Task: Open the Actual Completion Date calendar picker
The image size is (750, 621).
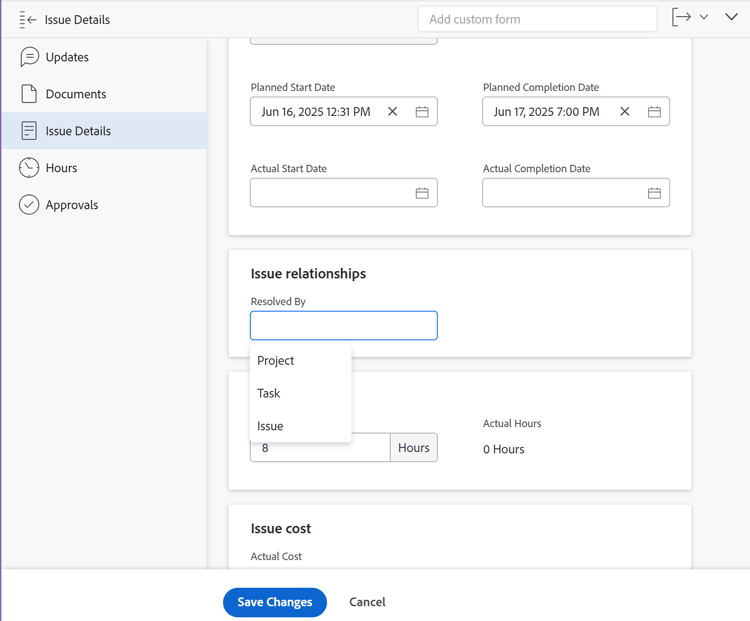Action: (x=654, y=193)
